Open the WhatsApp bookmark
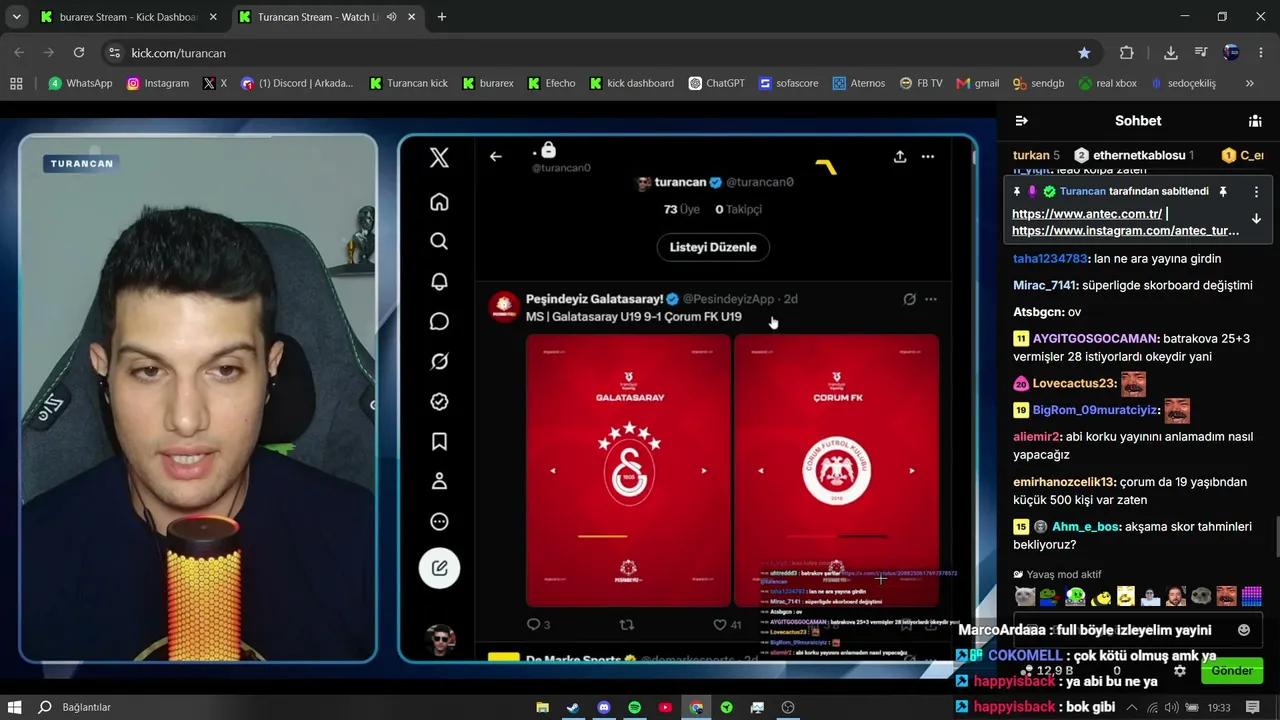 [81, 83]
